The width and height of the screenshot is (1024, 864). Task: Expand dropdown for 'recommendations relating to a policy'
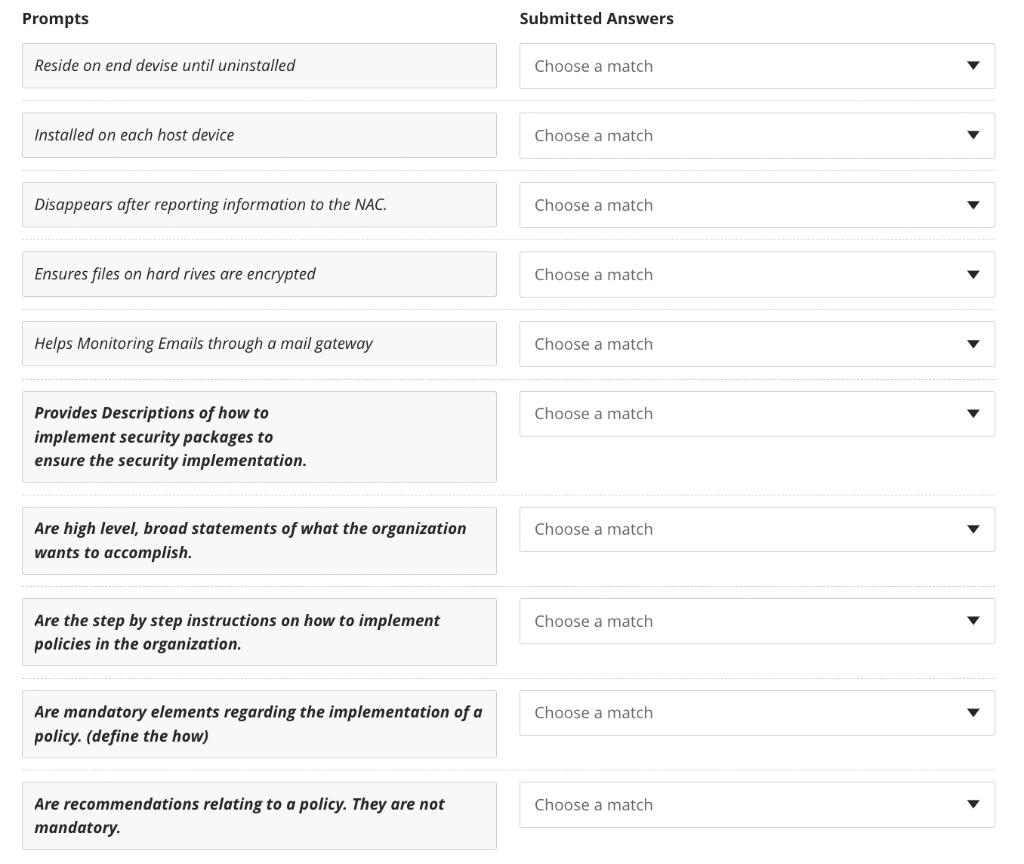756,805
